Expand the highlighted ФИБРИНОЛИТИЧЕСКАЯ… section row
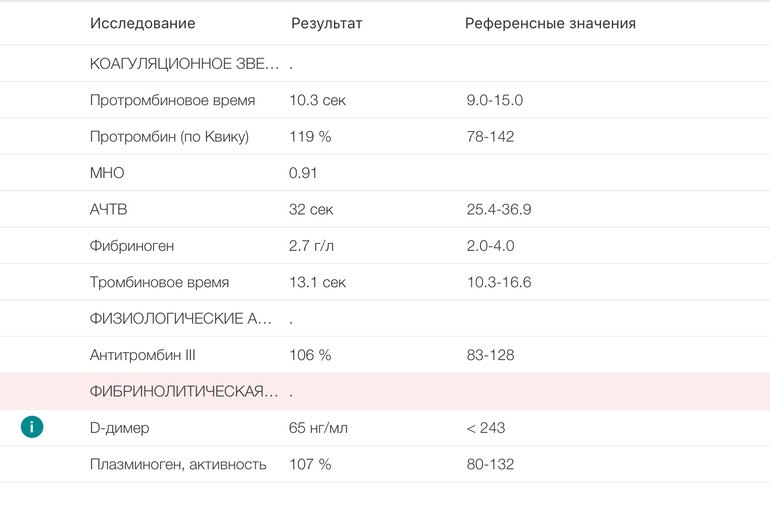This screenshot has height=532, width=770. (184, 391)
